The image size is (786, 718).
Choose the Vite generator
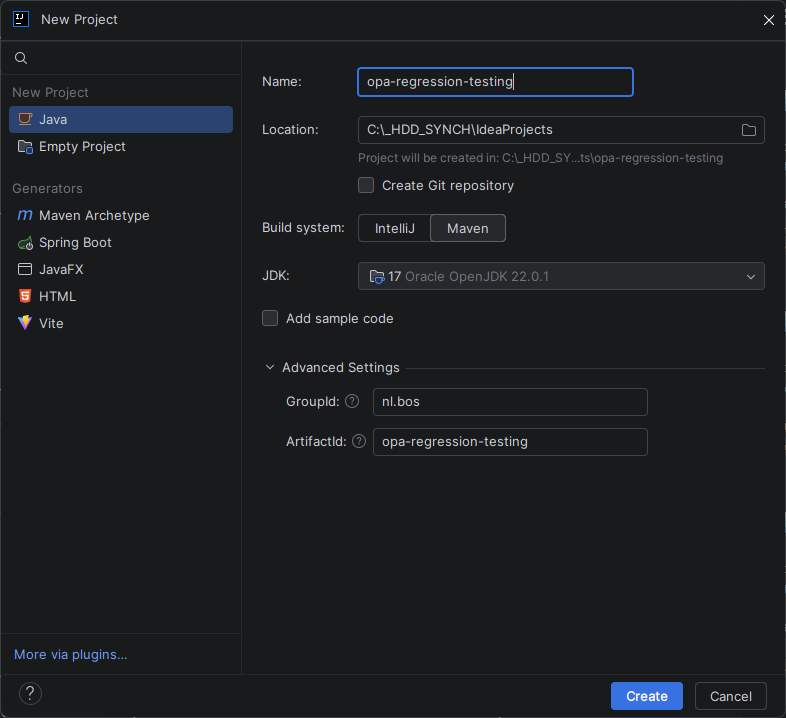[121, 323]
